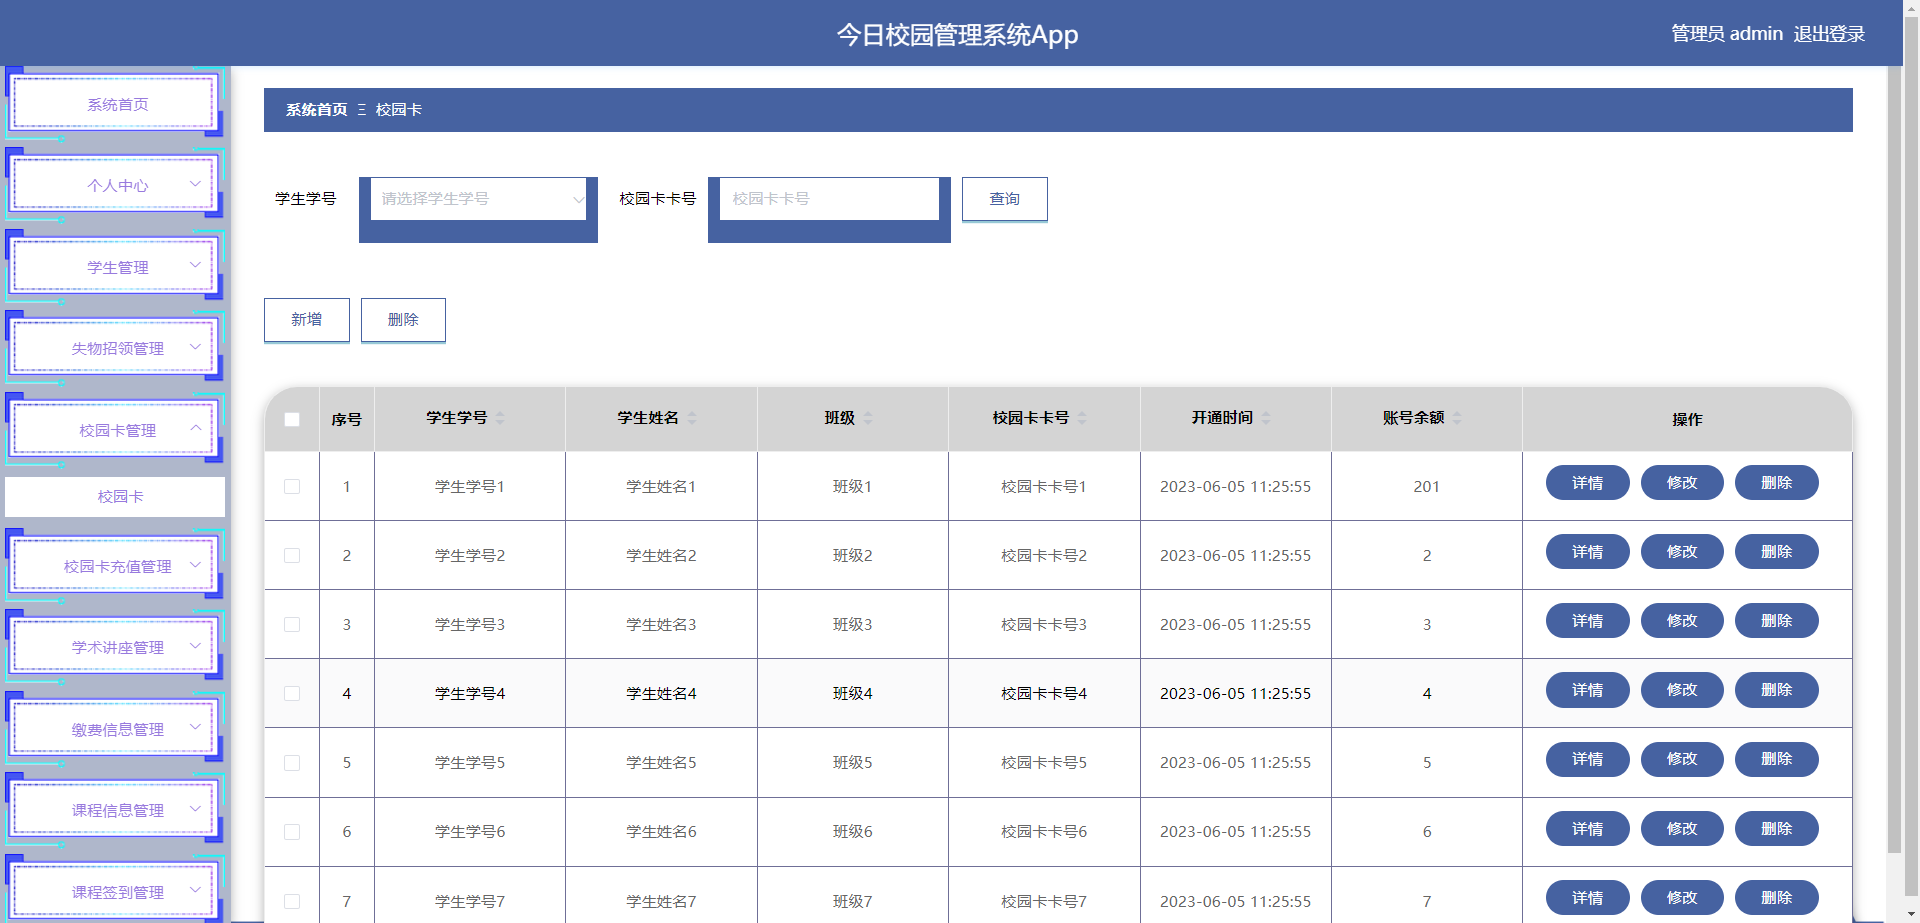Sort the 学生姓名 column
This screenshot has height=923, width=1920.
[692, 418]
